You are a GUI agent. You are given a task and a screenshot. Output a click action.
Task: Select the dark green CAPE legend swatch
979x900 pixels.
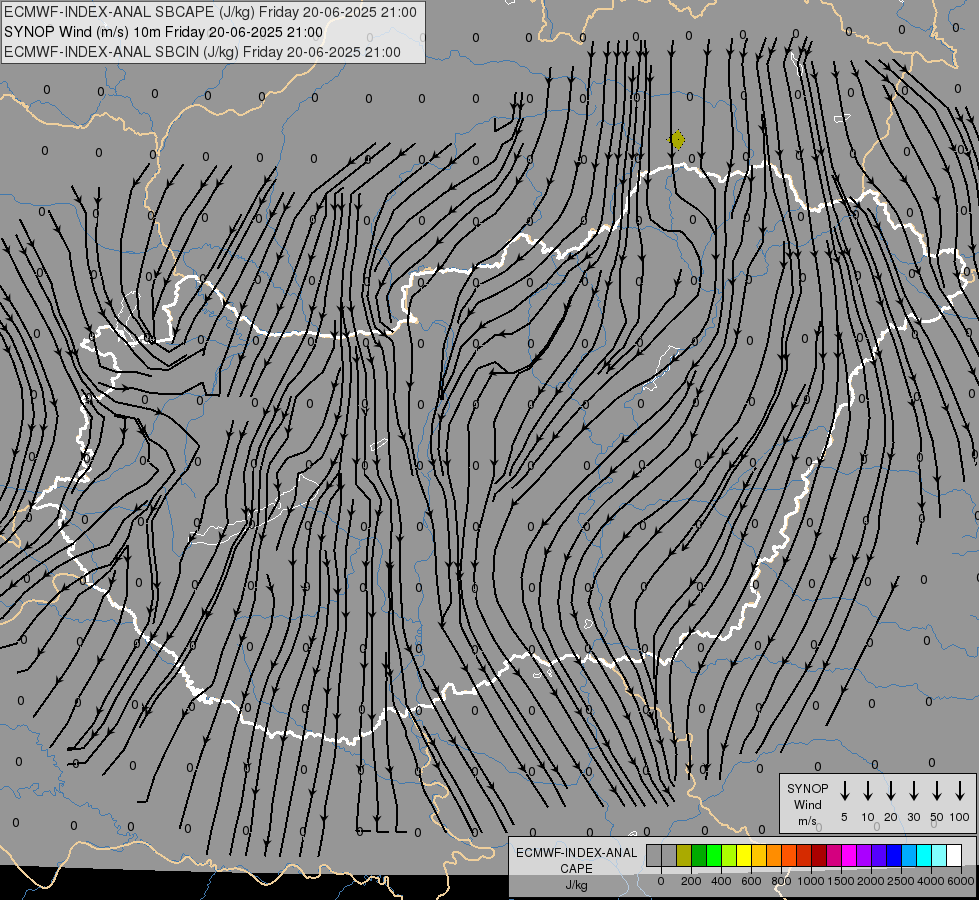(699, 856)
